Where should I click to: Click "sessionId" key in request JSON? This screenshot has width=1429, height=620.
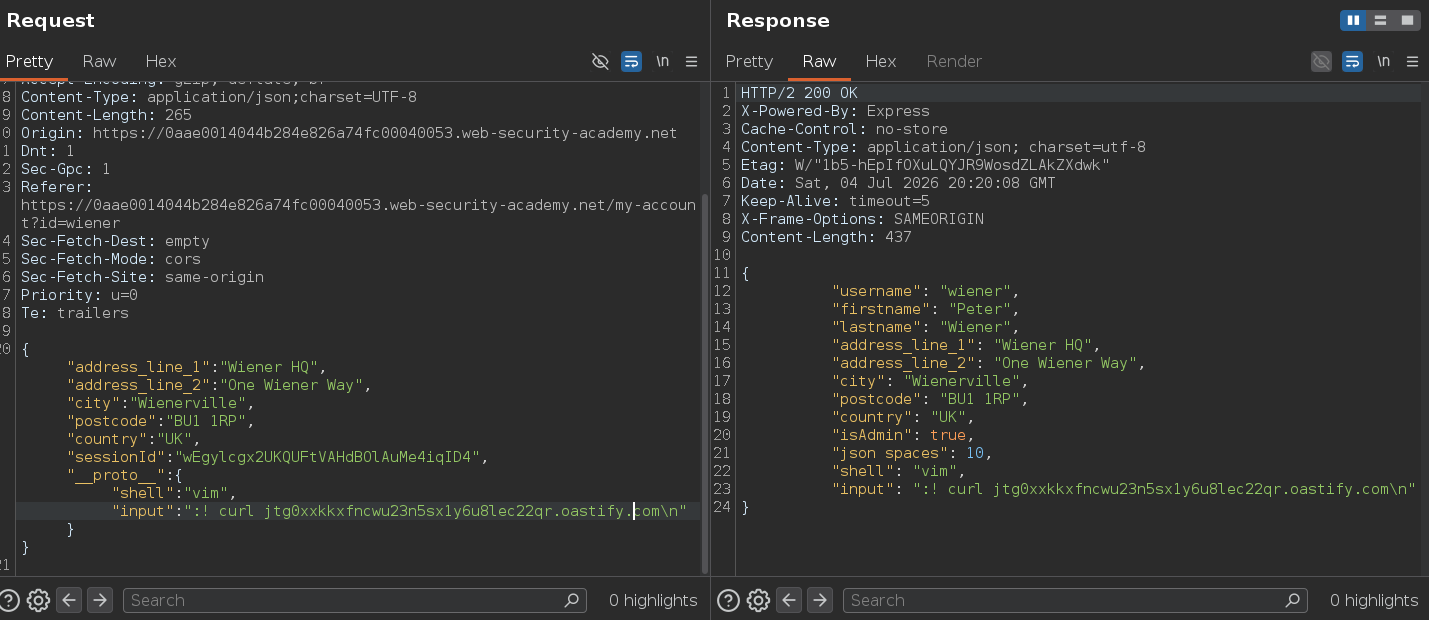[115, 457]
